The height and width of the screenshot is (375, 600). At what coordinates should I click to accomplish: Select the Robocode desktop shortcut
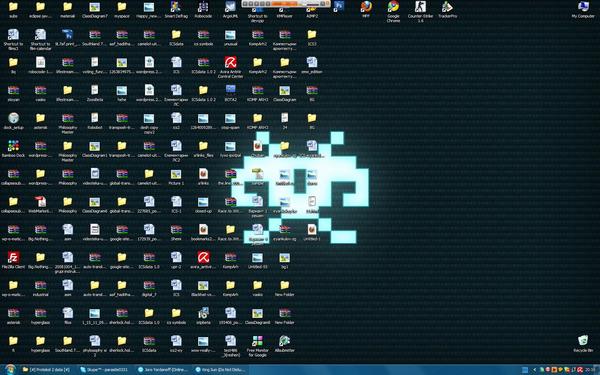tap(203, 10)
